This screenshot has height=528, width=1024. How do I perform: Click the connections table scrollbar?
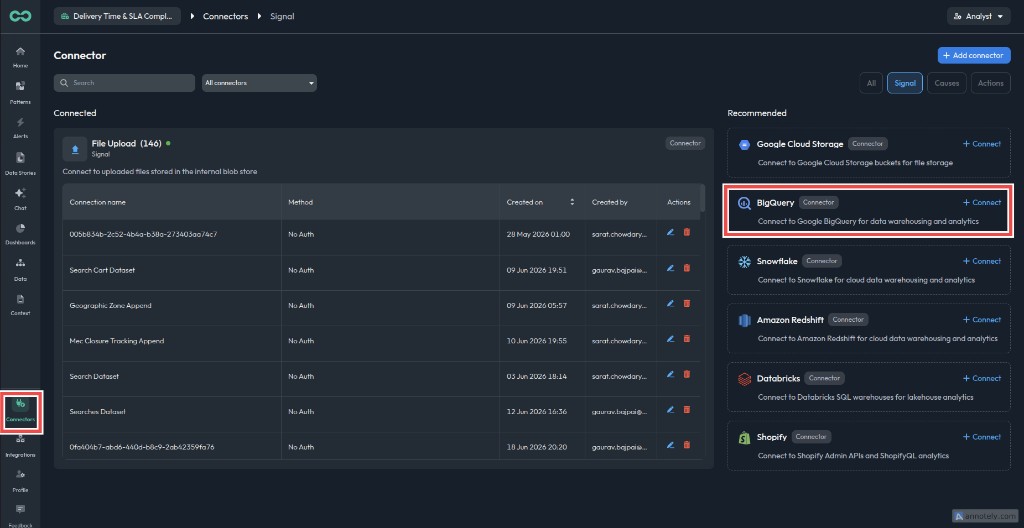(x=702, y=198)
